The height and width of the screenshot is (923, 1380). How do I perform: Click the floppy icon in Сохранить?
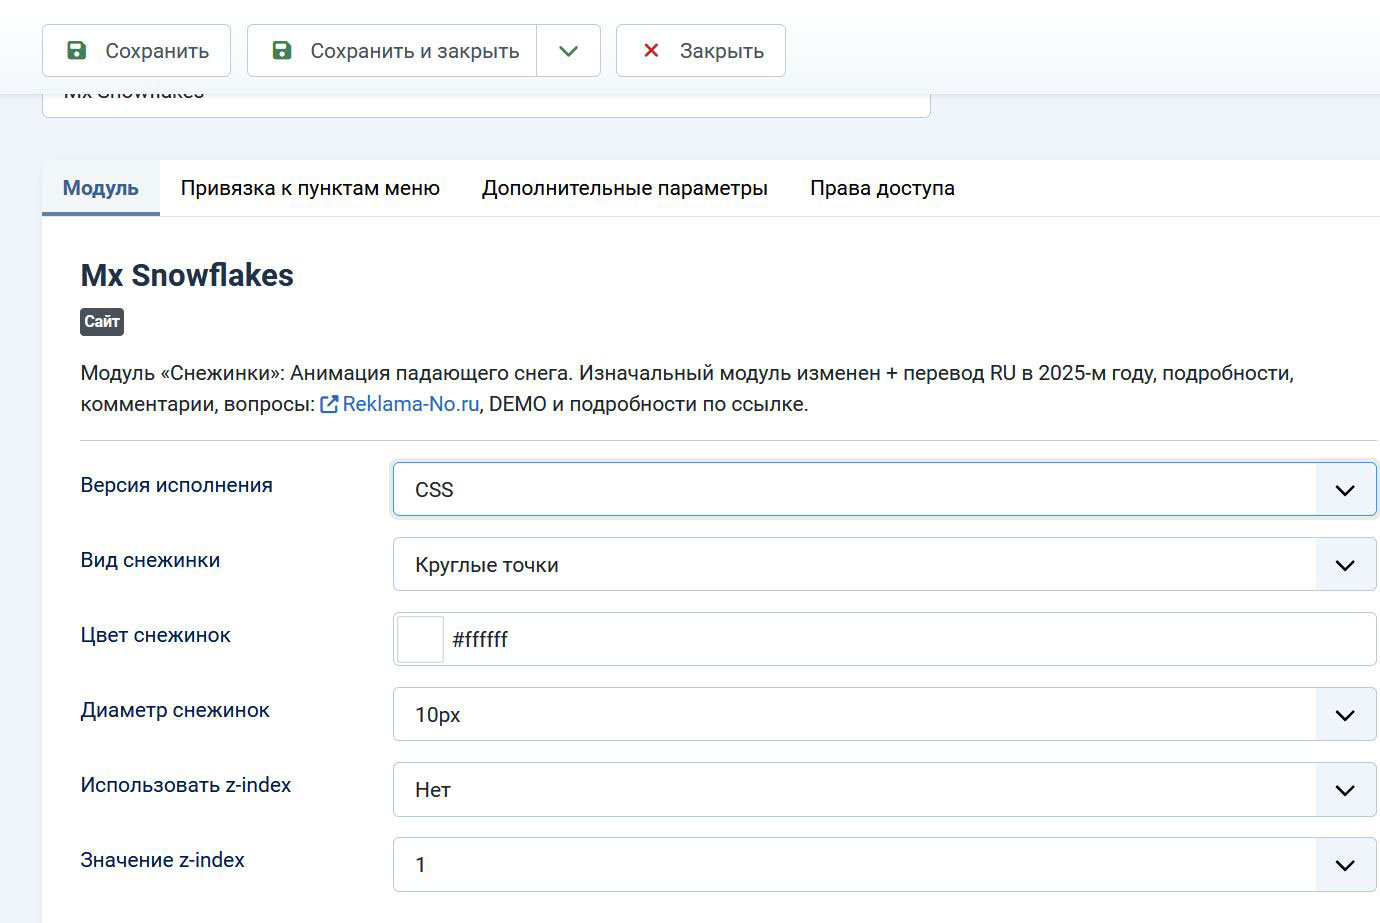click(76, 50)
